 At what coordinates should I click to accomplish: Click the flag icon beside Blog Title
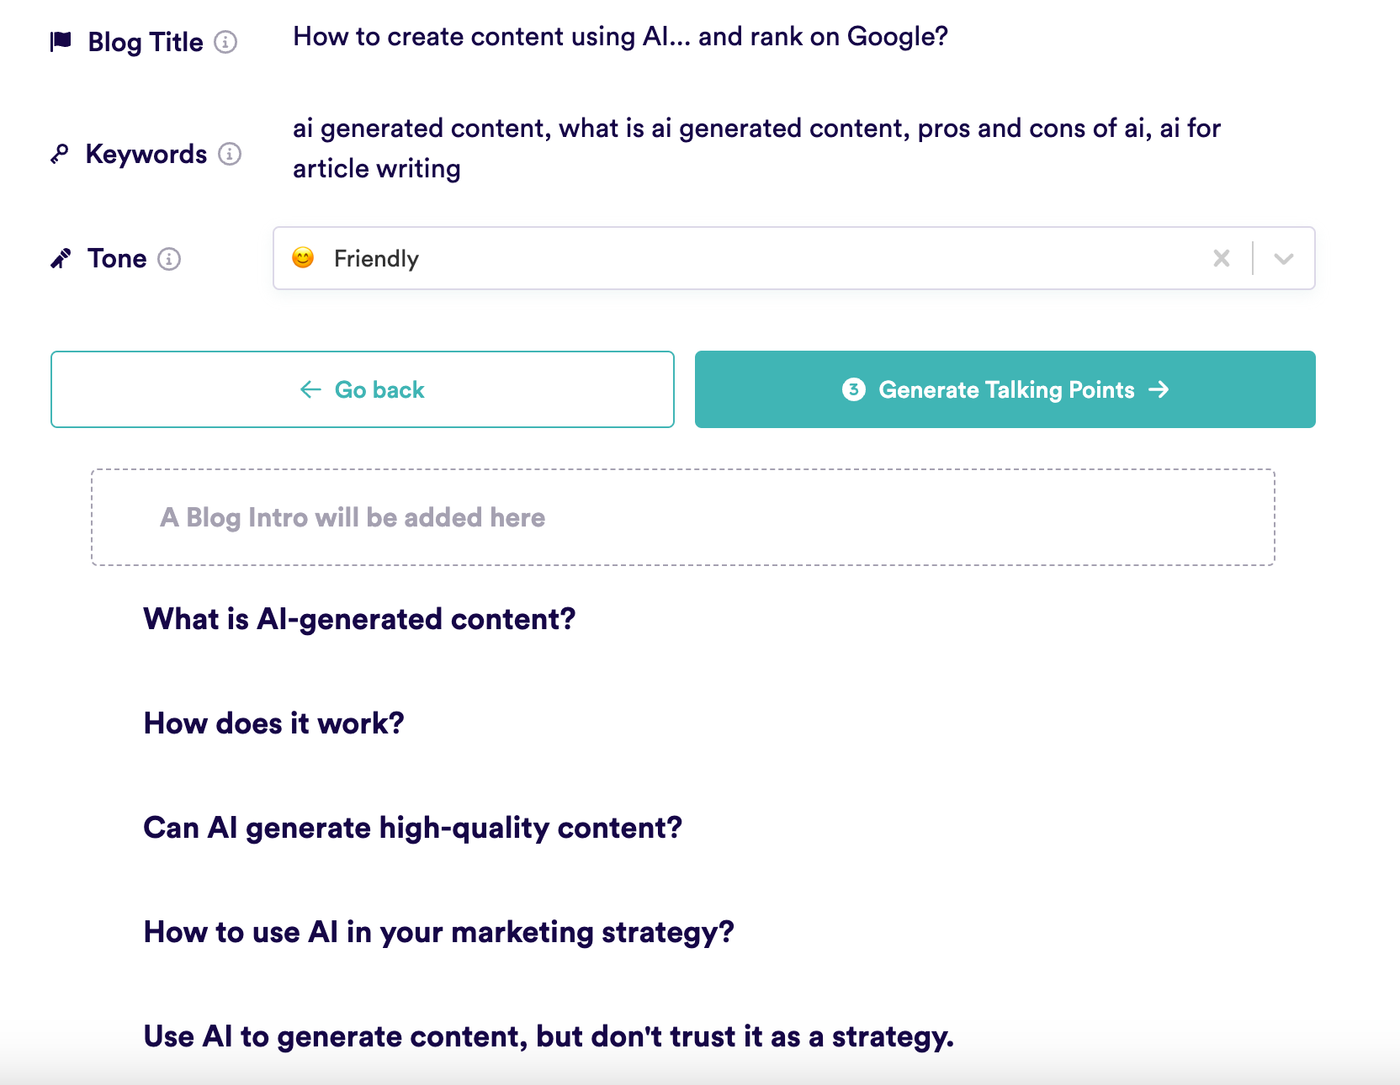[x=62, y=41]
